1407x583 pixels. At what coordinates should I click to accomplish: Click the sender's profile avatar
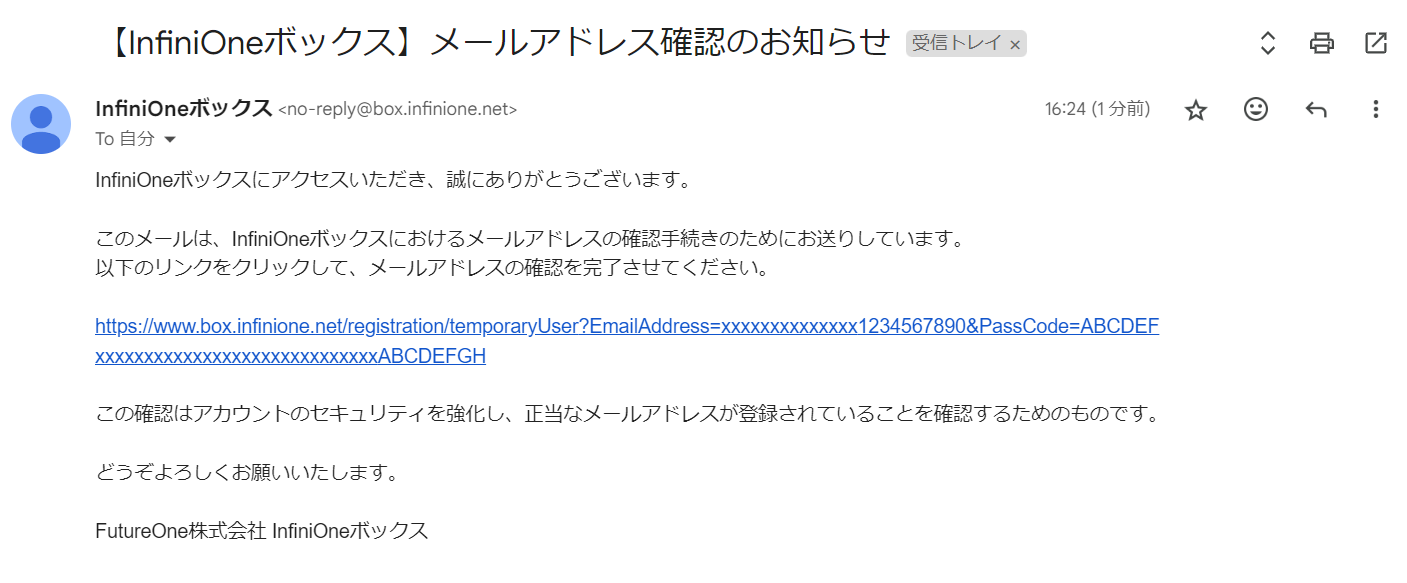41,124
